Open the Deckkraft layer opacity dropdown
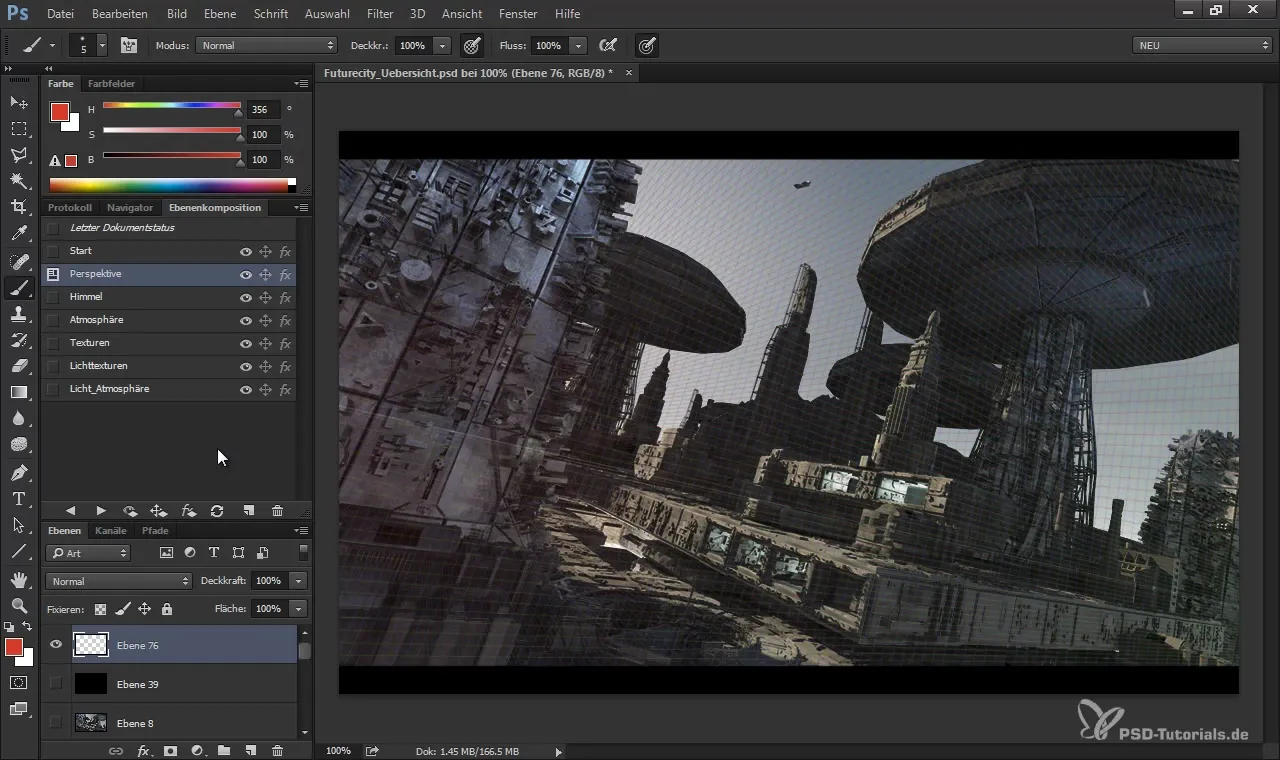The width and height of the screenshot is (1280, 760). [298, 581]
